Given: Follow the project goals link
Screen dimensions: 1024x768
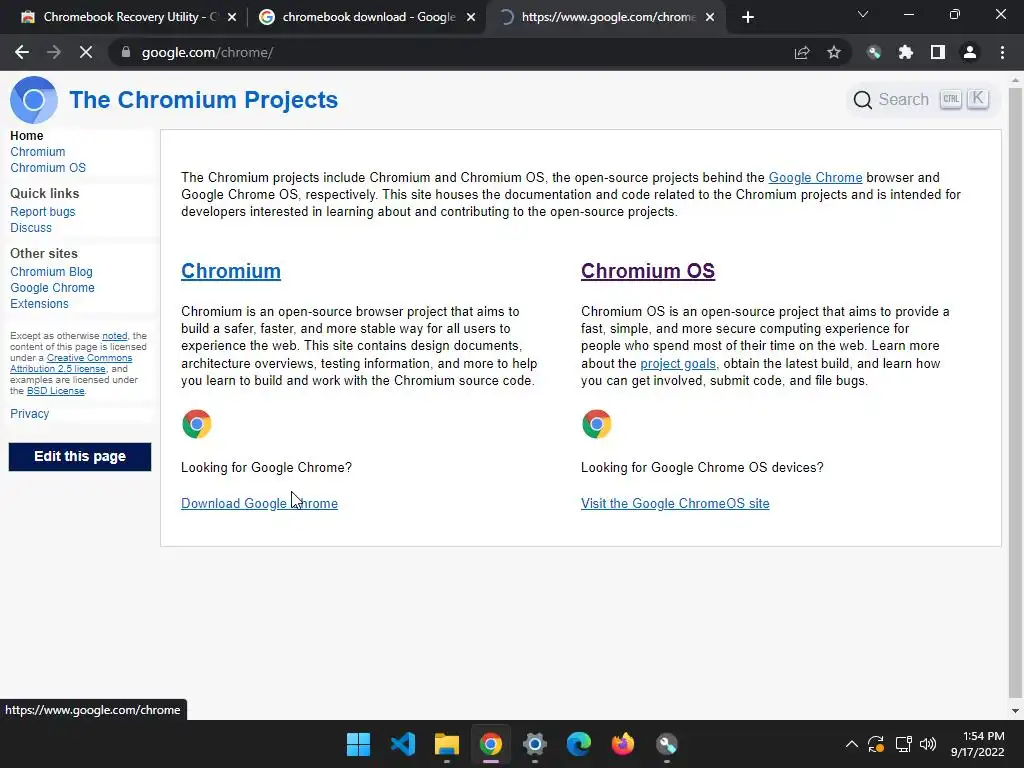Looking at the screenshot, I should coord(678,364).
